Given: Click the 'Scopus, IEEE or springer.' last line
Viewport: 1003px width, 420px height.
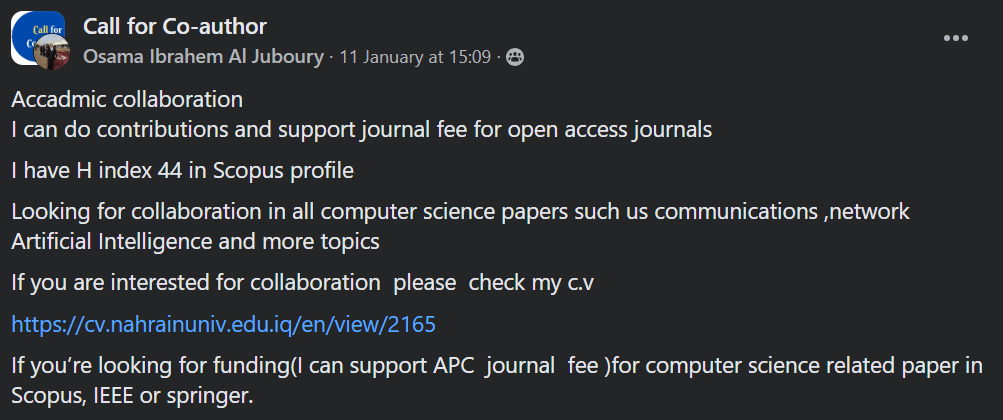Looking at the screenshot, I should pos(133,395).
